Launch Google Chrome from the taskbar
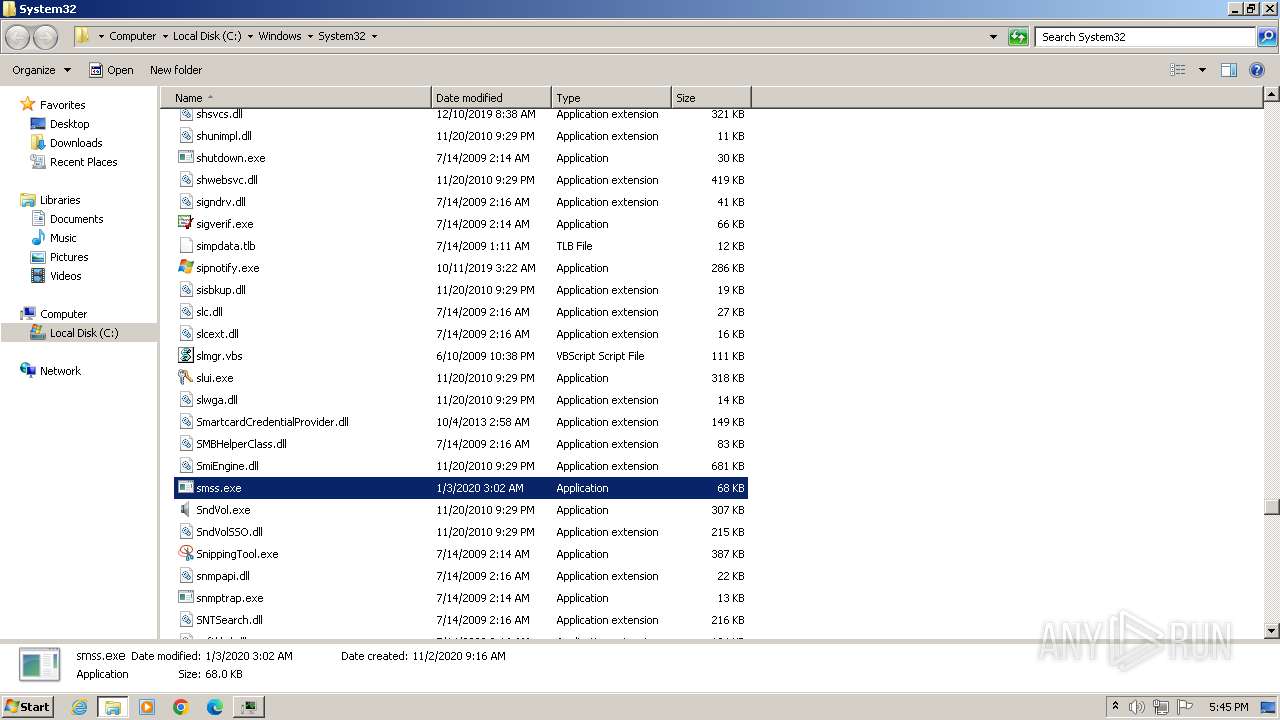Screen dimensions: 1280x720 (181, 707)
